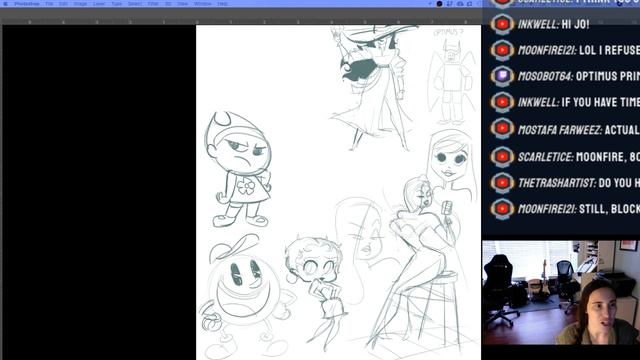Click YouTube badge beside "MOONFIRE21: LOL I REFUSE"
Viewport: 640px width, 360px height.
502,50
